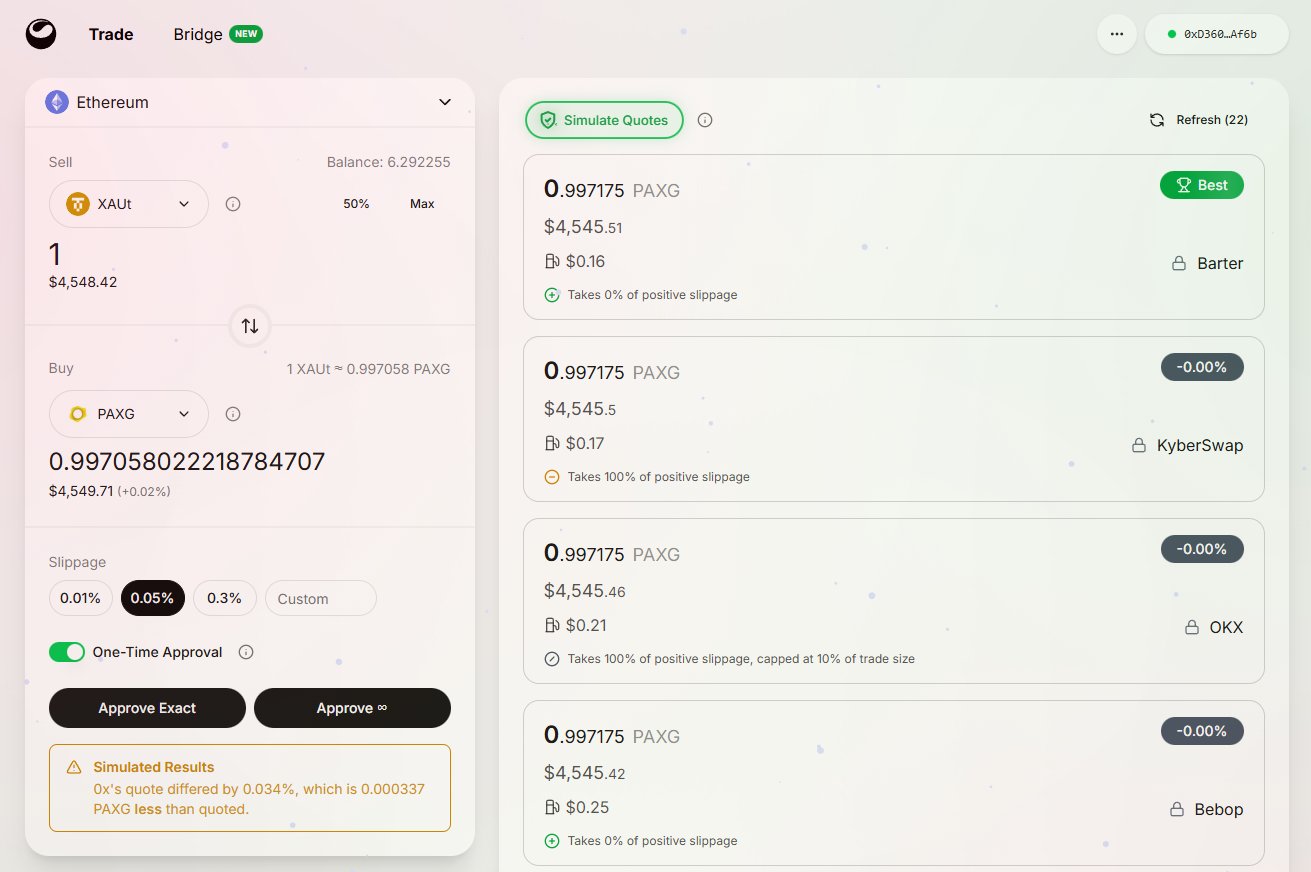Viewport: 1311px width, 872px height.
Task: Click info icon next to One-Time Approval
Action: [x=246, y=652]
